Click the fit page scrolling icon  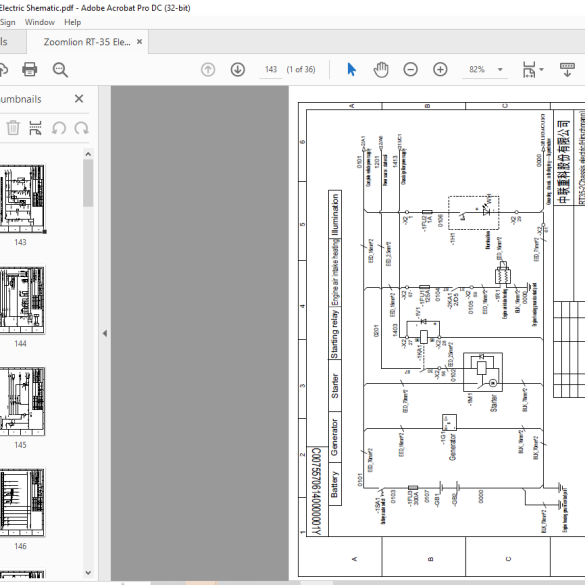529,69
